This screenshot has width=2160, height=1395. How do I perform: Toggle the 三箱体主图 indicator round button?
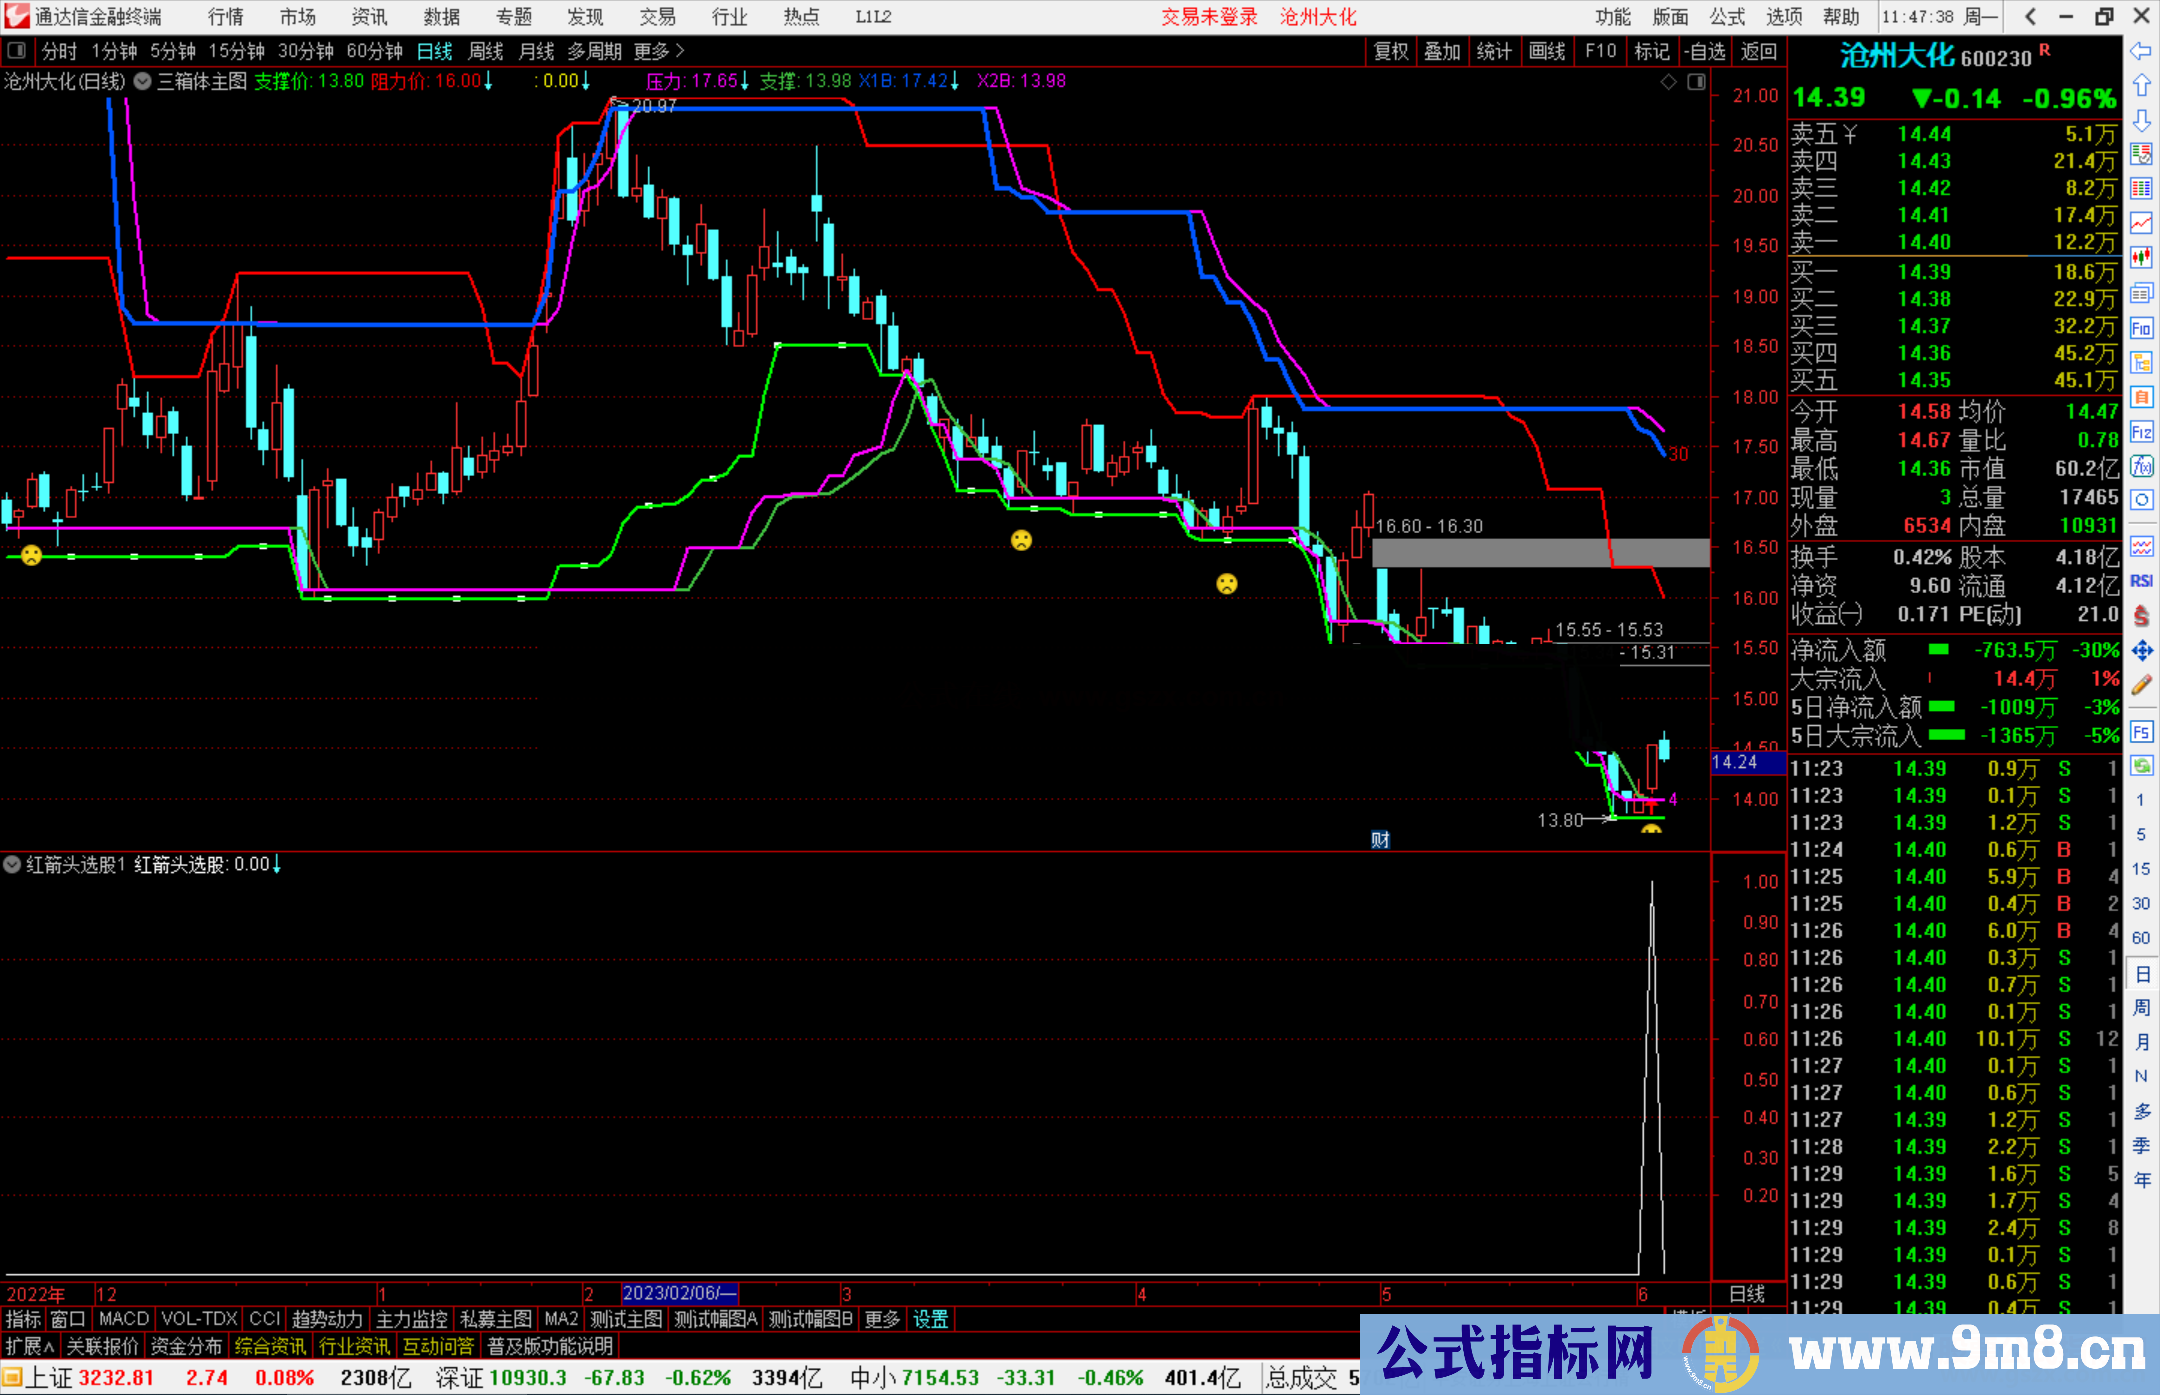coord(142,81)
